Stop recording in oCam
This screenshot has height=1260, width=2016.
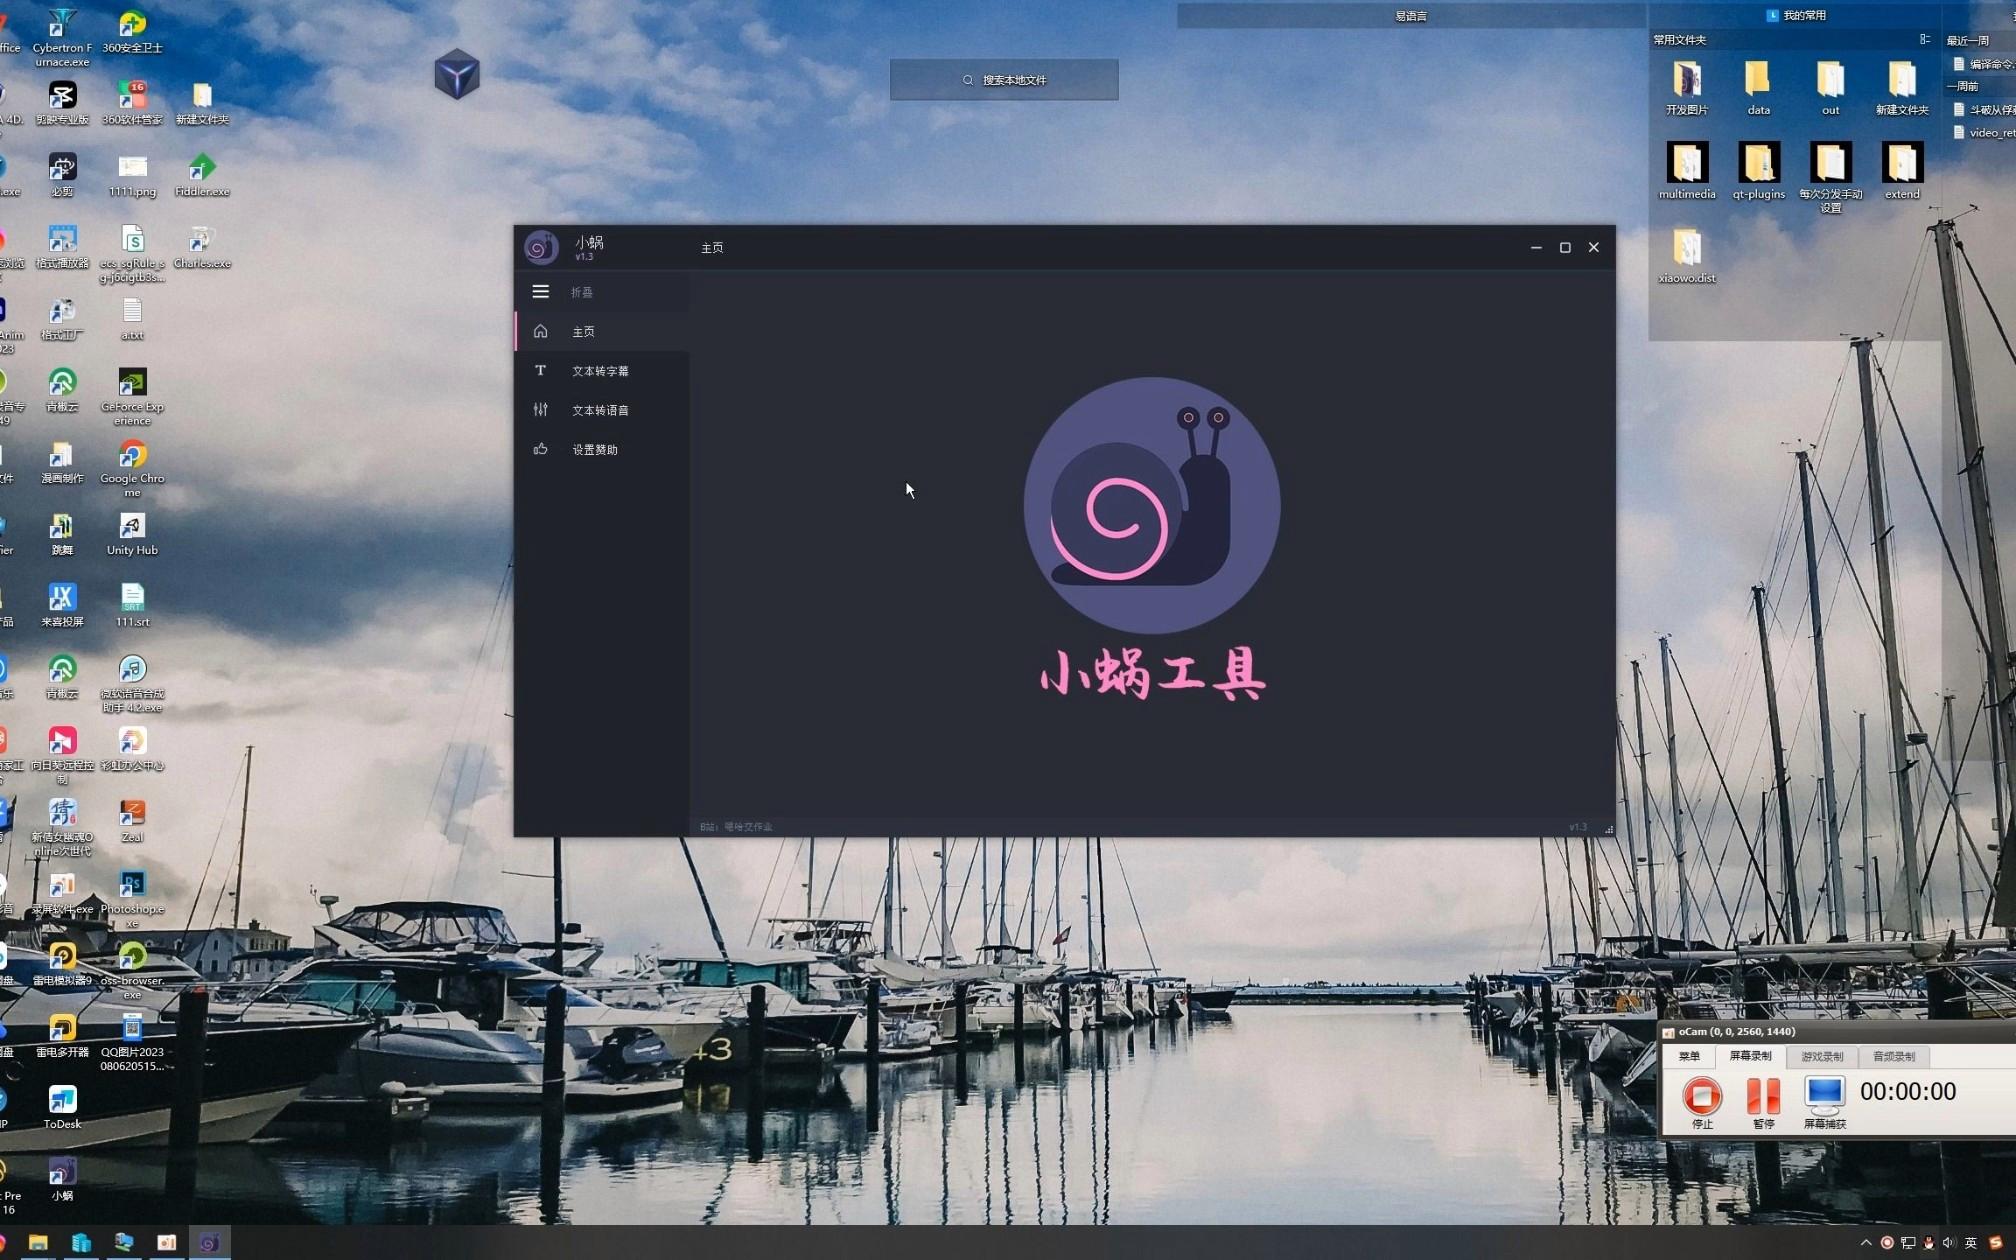click(1702, 1102)
